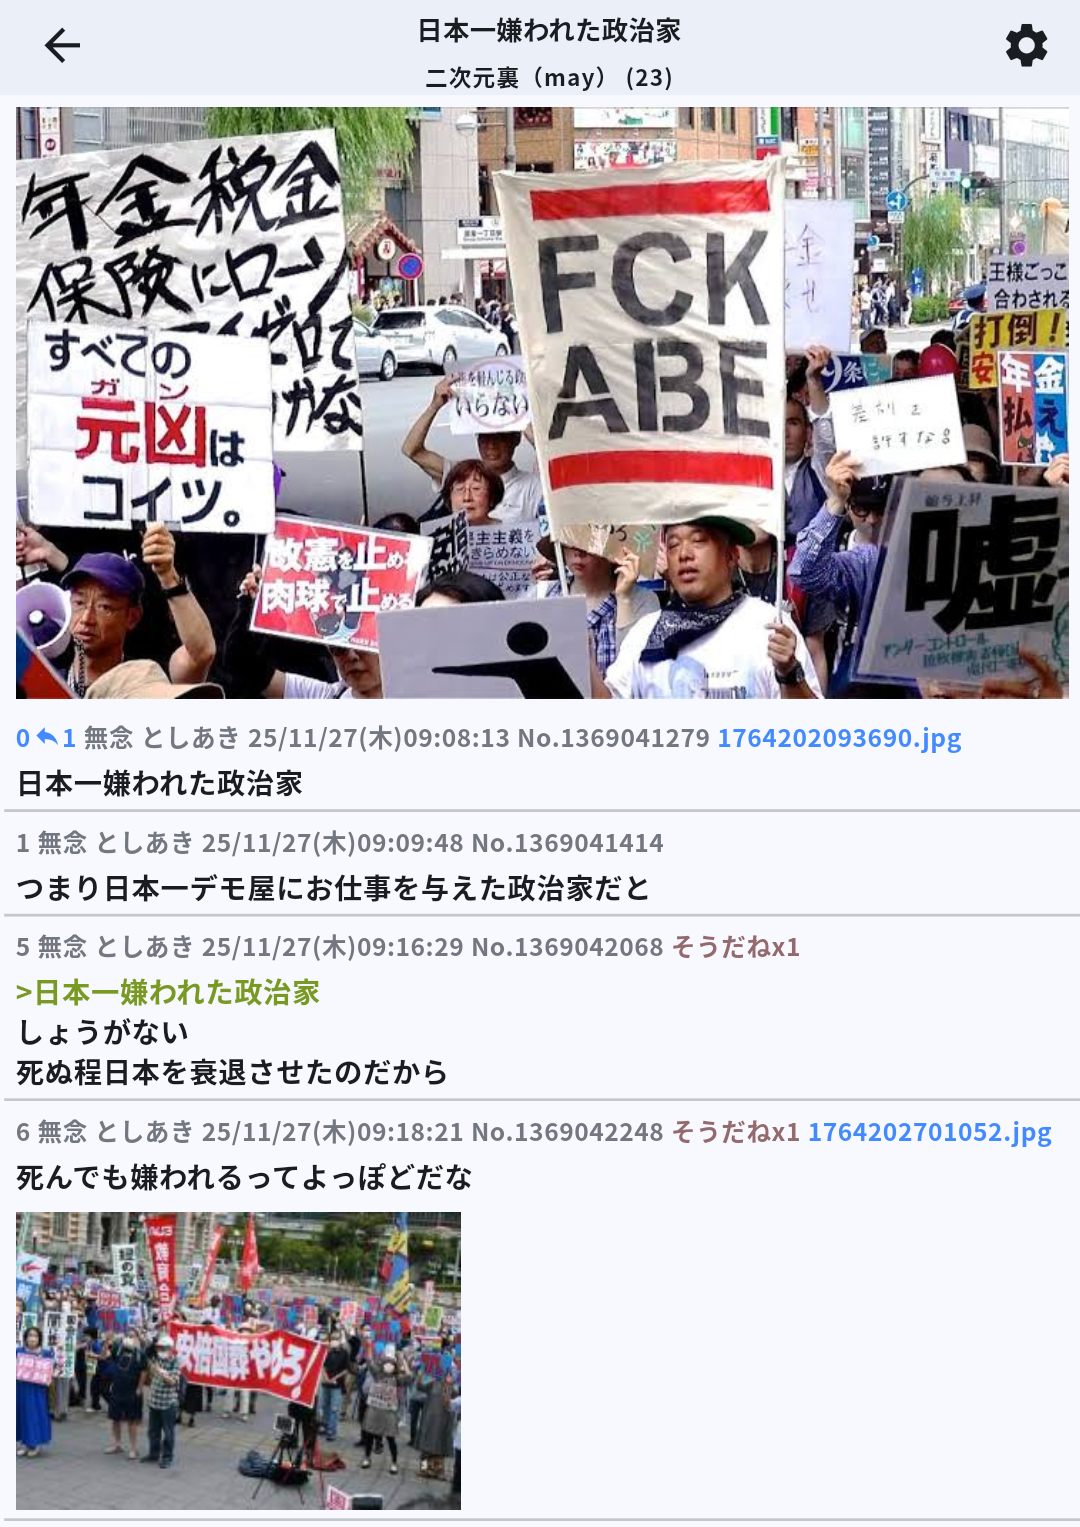Screen dimensions: 1080x1527
Task: Open the red banner rally thumbnail
Action: (238, 1361)
